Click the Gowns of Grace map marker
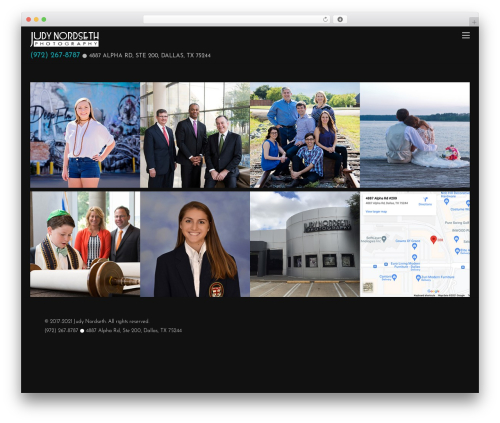 [414, 246]
